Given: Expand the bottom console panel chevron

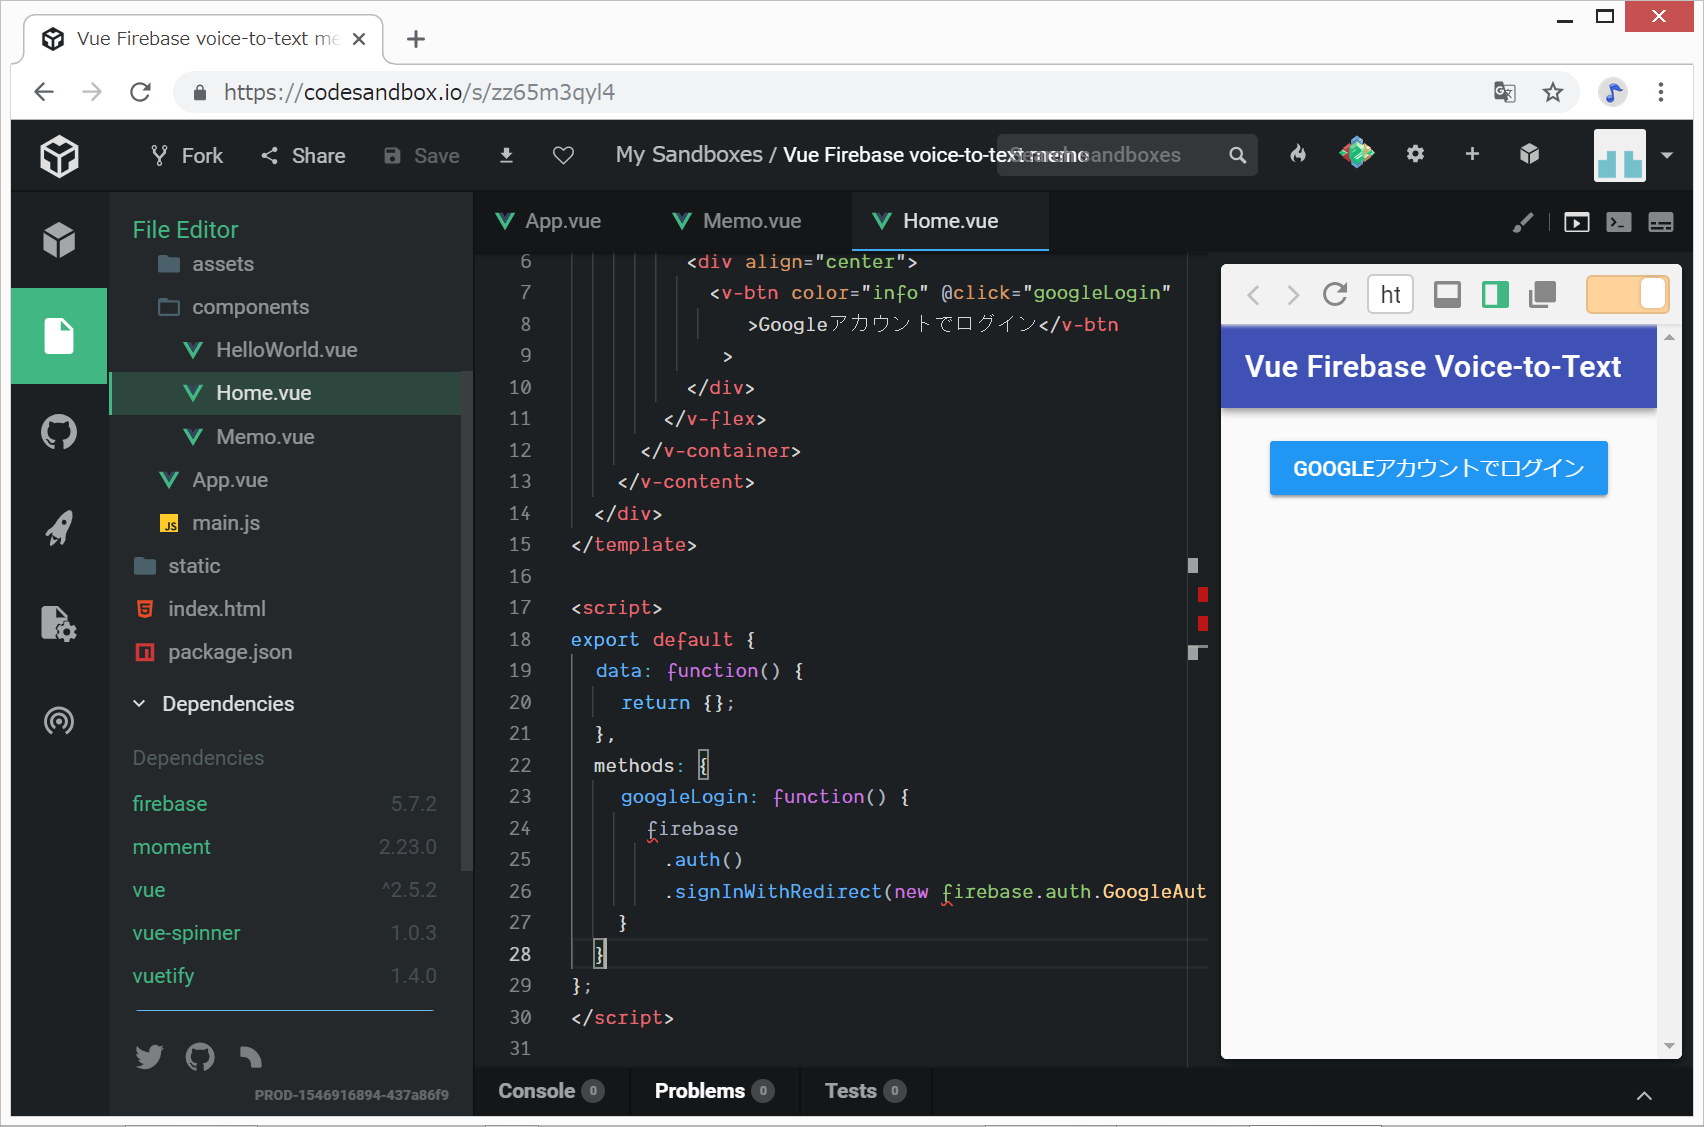Looking at the screenshot, I should click(1644, 1096).
